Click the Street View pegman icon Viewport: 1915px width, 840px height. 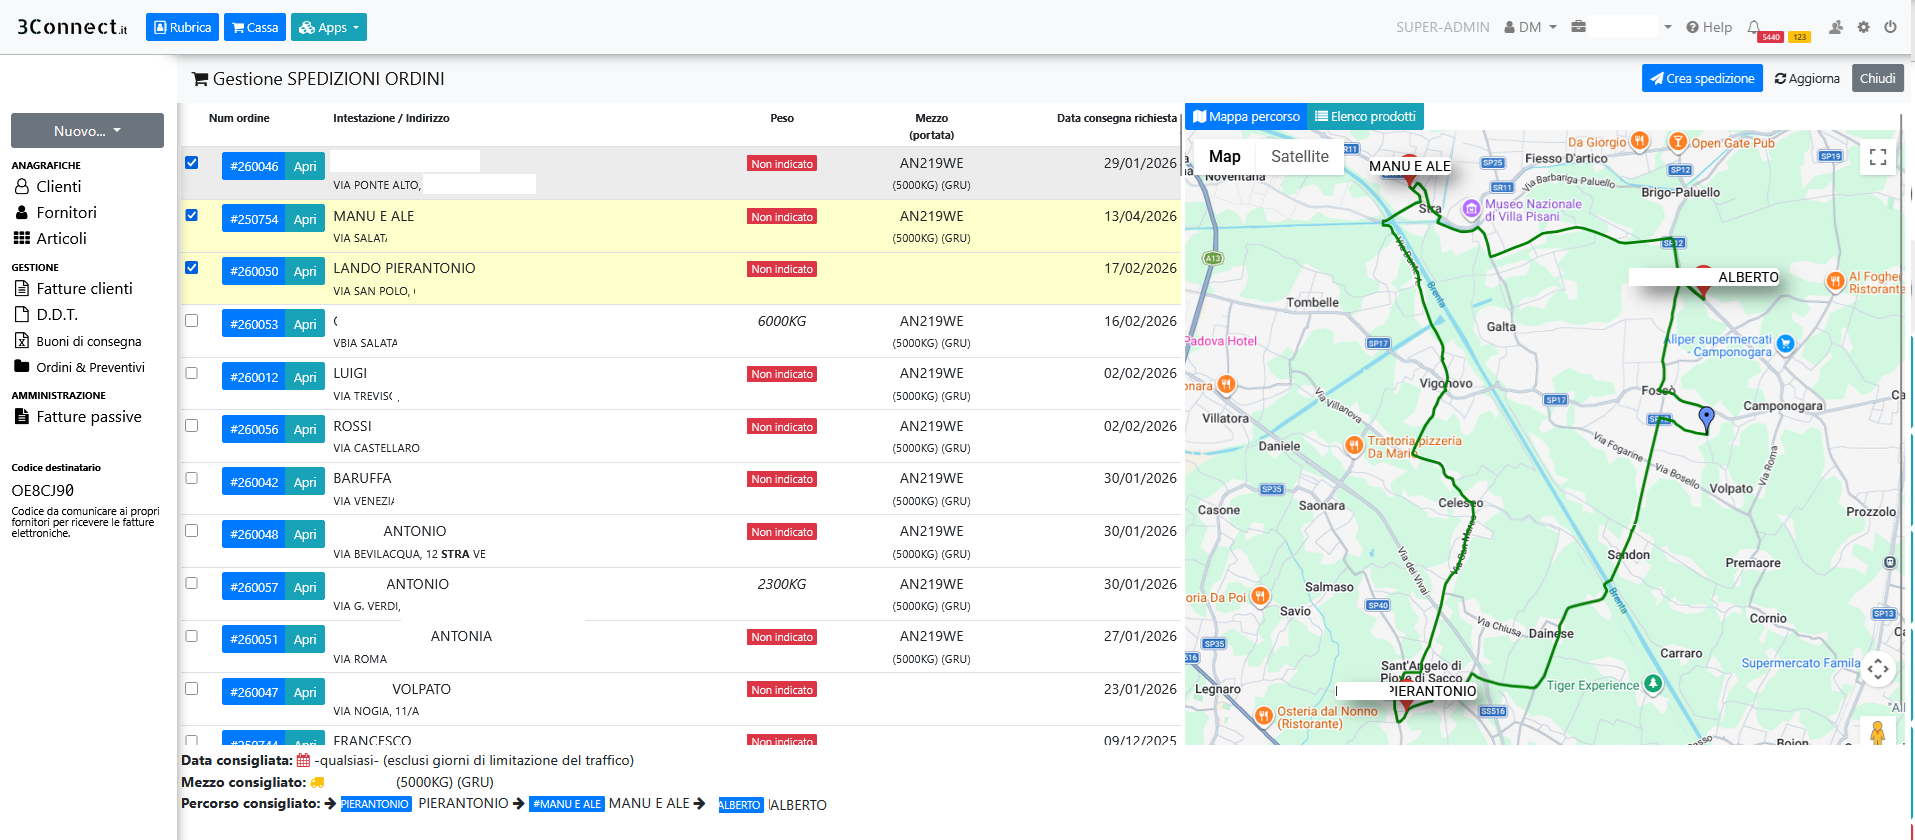1877,732
